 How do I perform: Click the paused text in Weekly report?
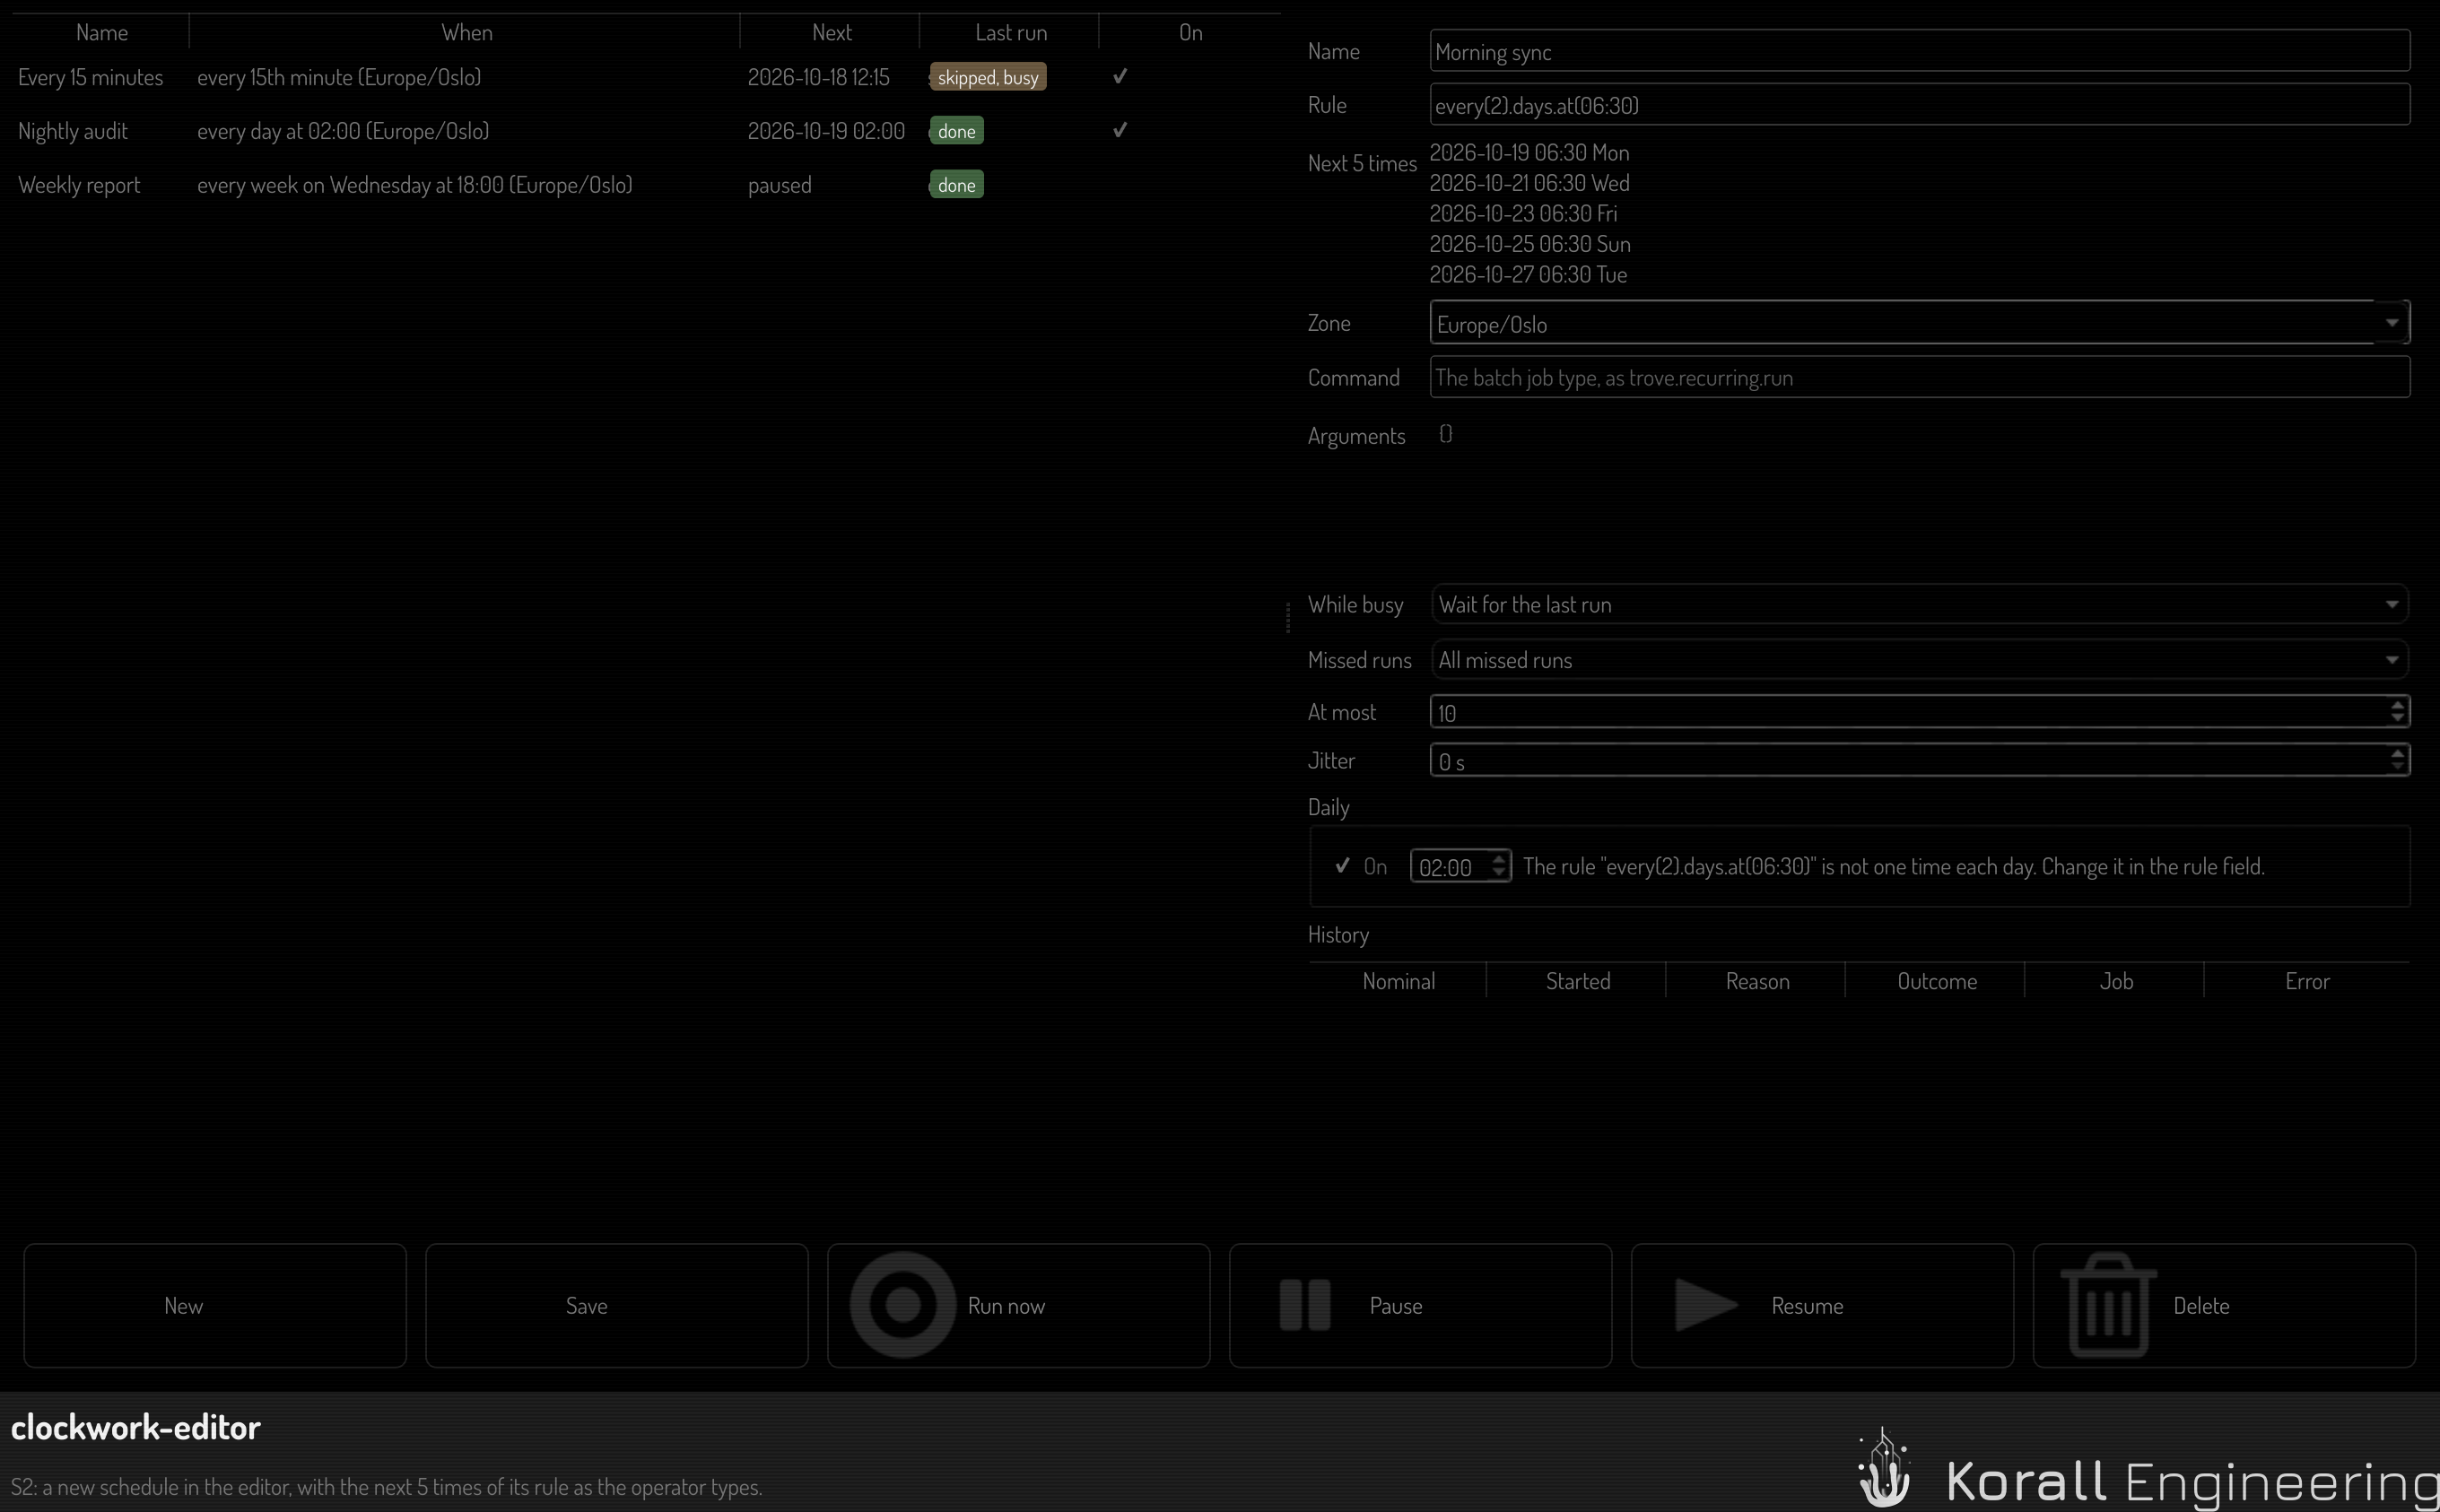tap(780, 185)
